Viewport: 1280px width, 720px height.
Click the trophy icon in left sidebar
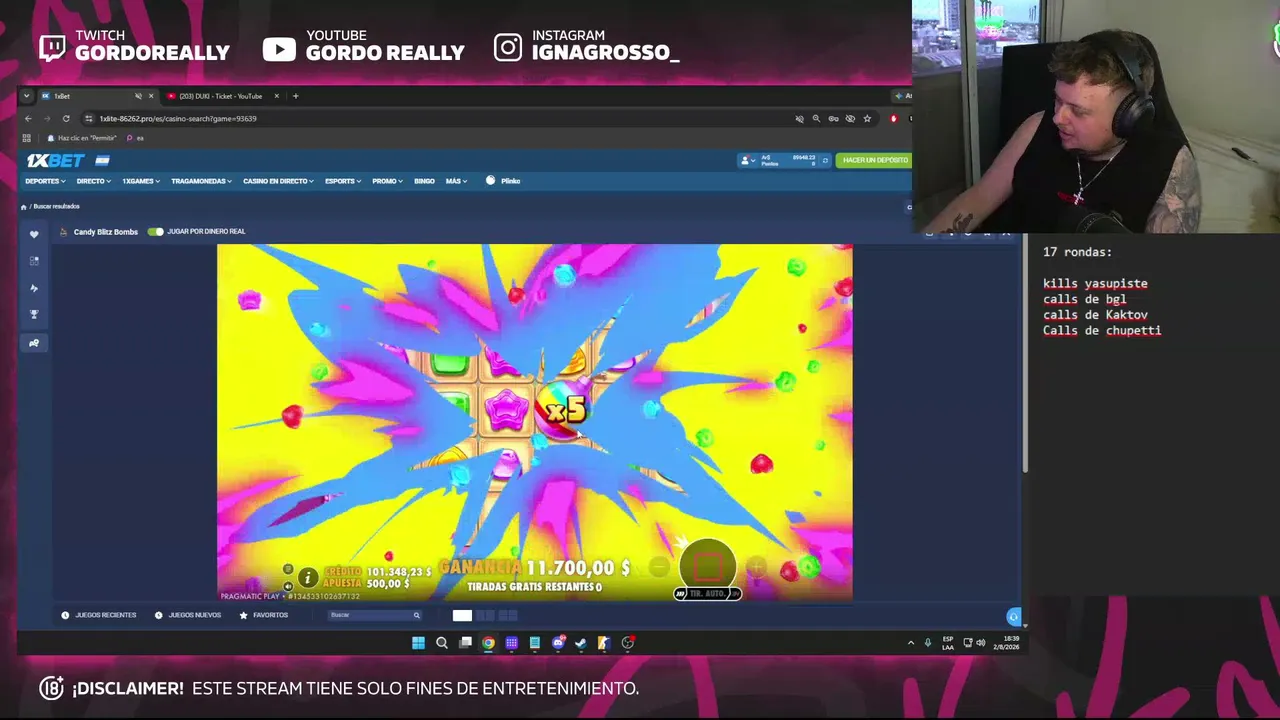tap(34, 314)
